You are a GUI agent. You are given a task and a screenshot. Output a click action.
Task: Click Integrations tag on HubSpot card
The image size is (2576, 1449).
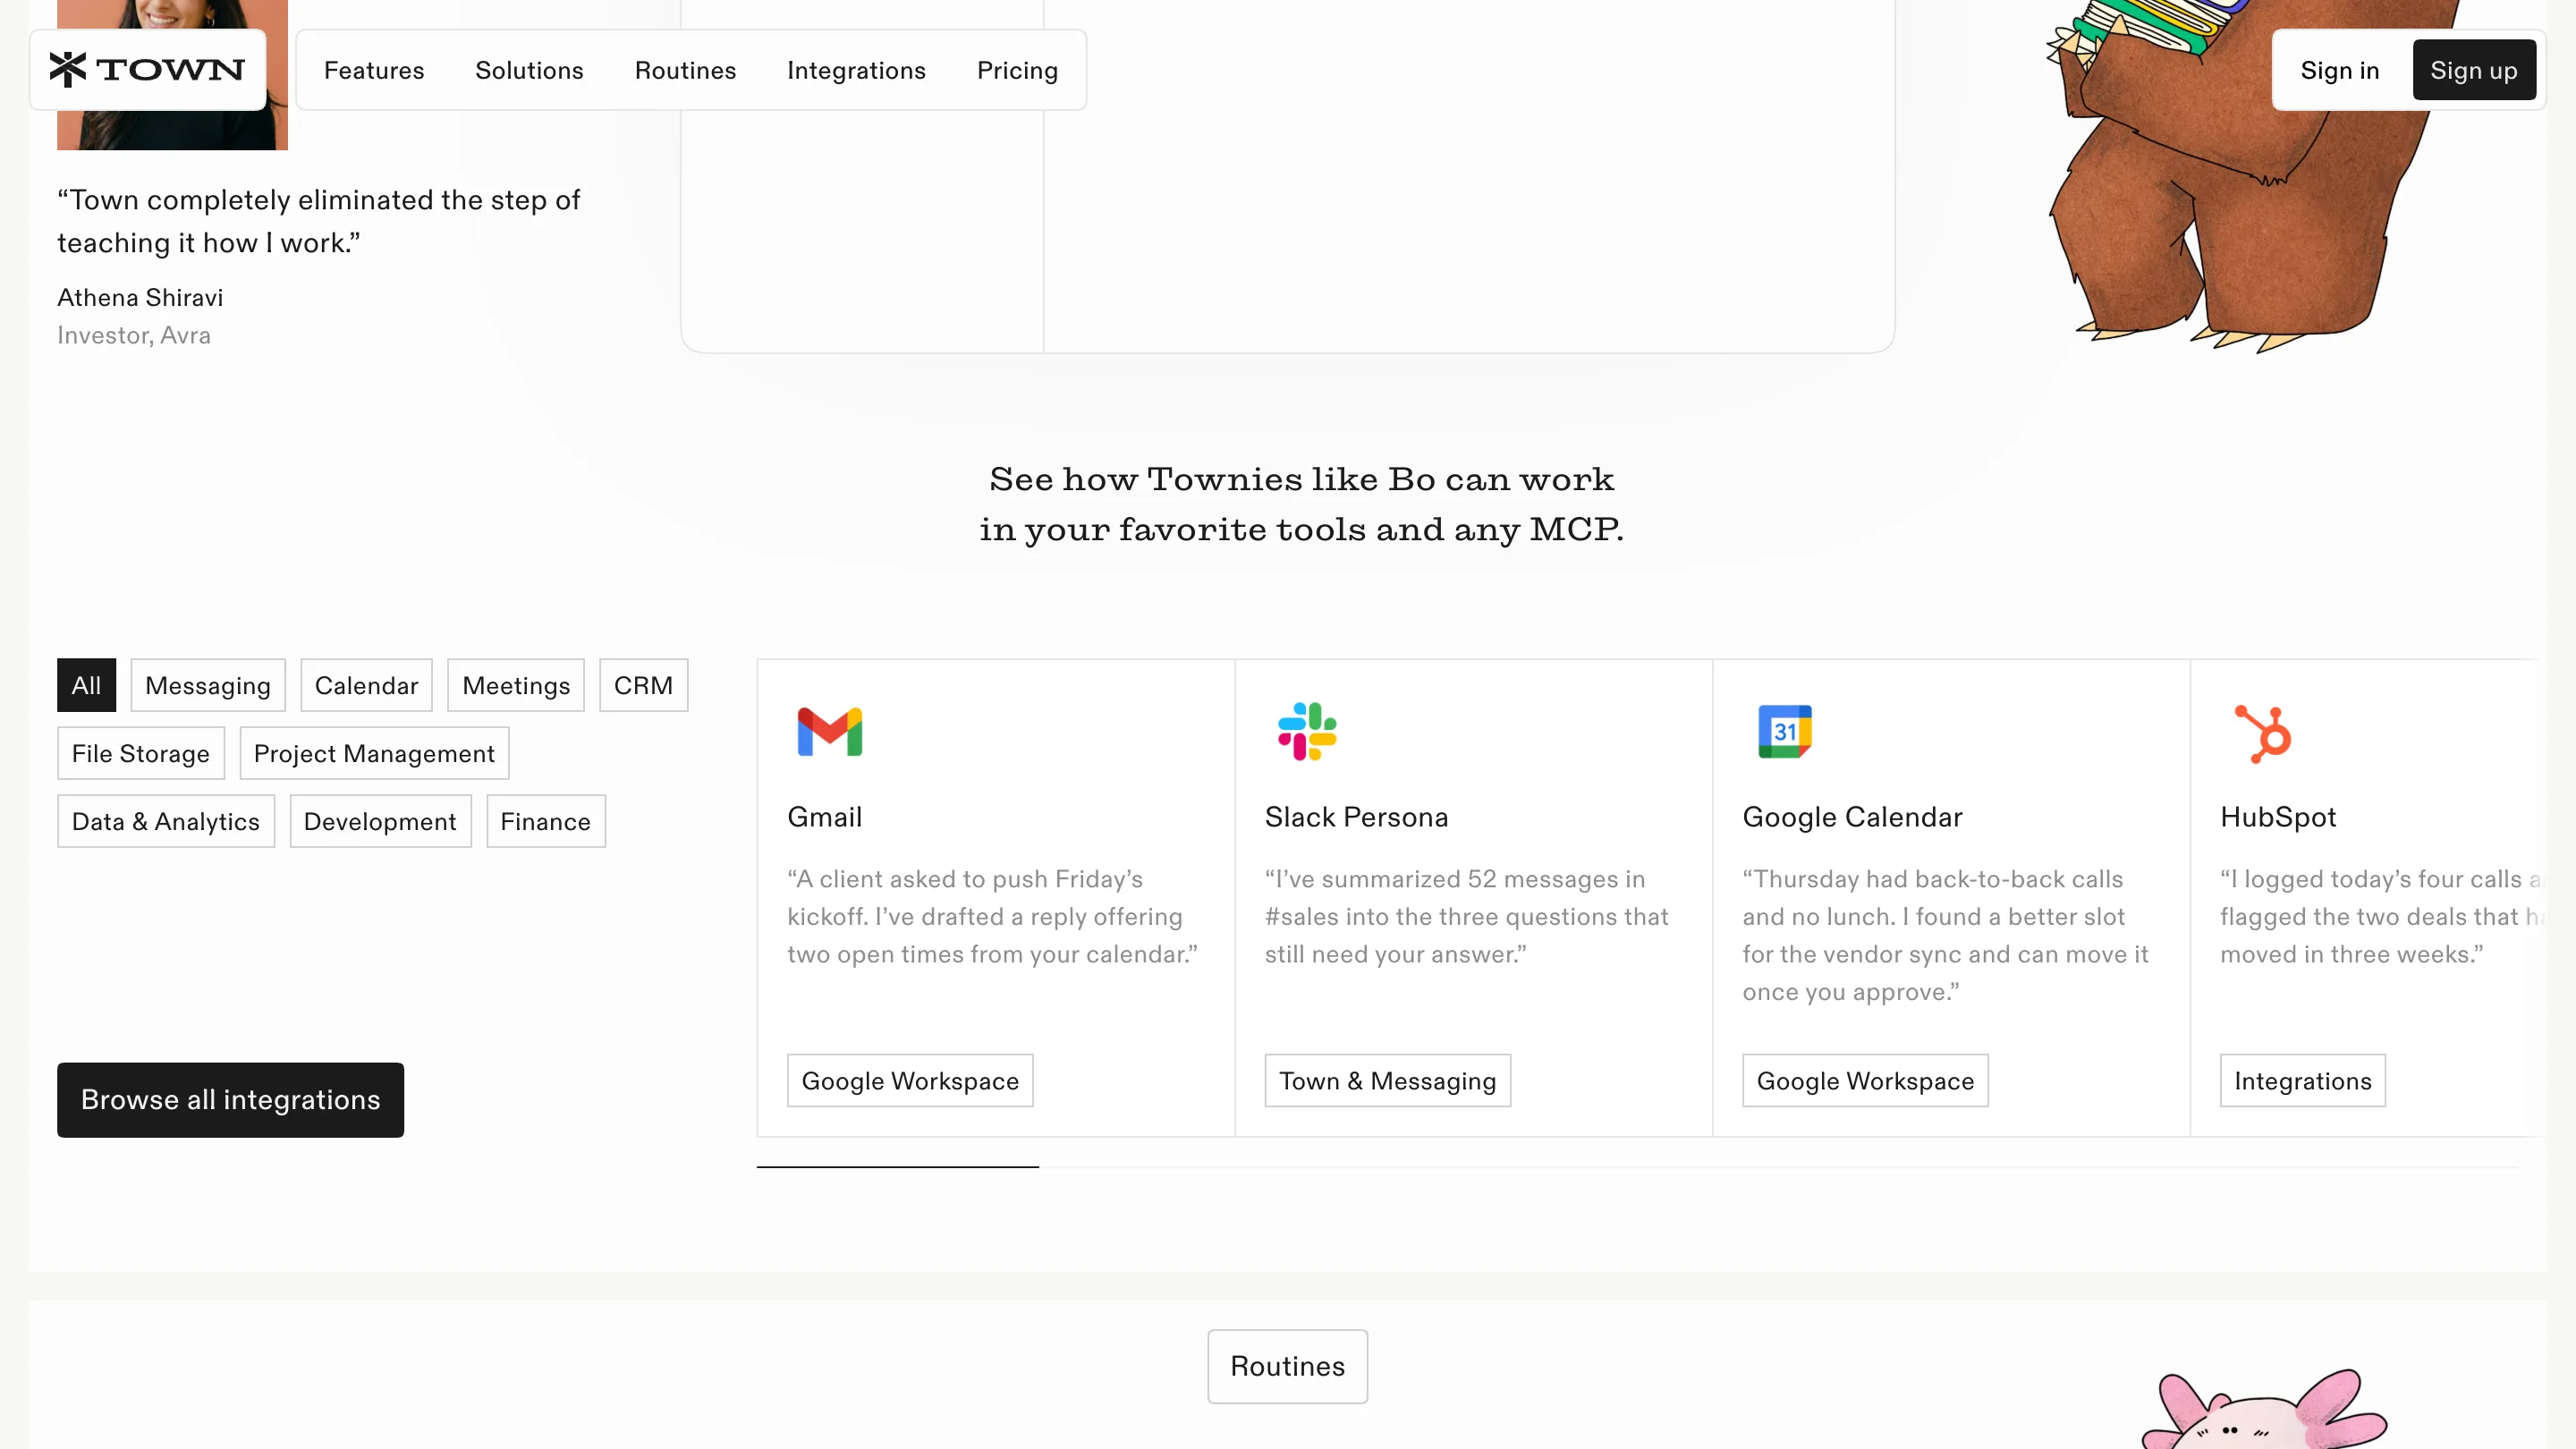(2302, 1081)
